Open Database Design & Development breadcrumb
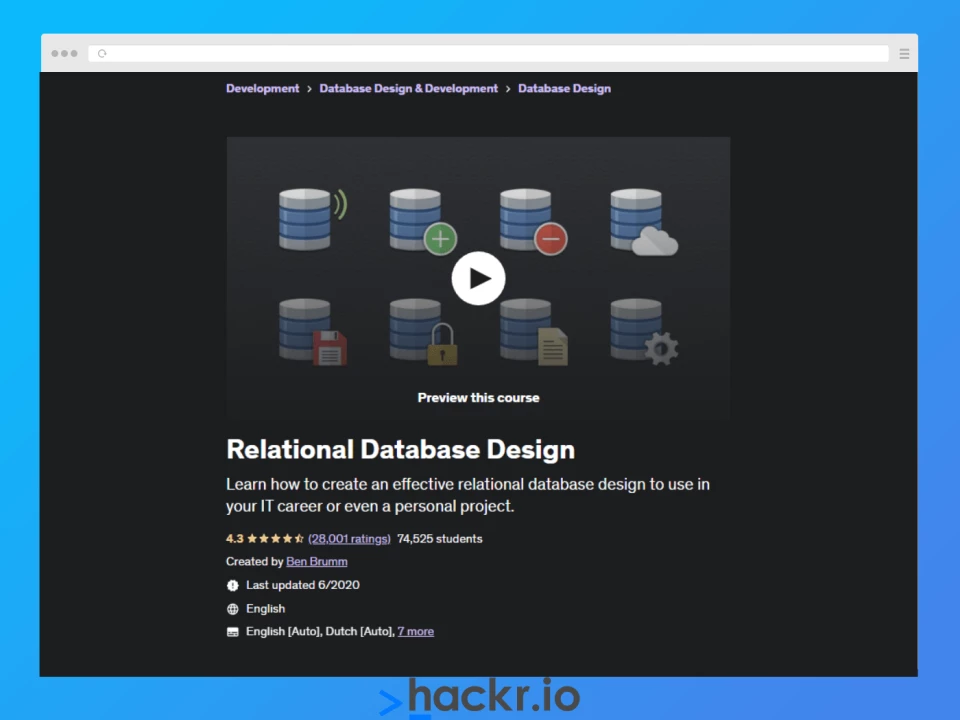Image resolution: width=960 pixels, height=720 pixels. [408, 88]
